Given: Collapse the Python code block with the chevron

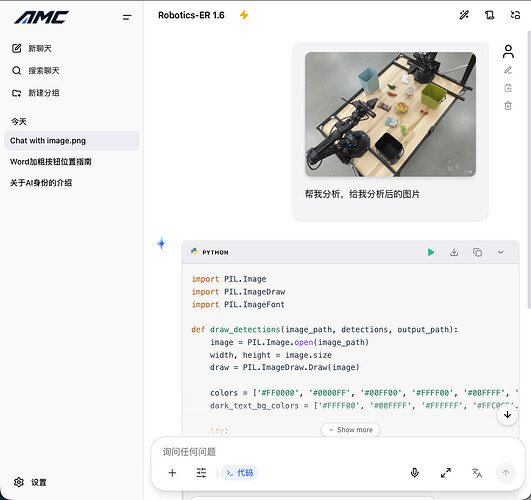Looking at the screenshot, I should [x=501, y=252].
